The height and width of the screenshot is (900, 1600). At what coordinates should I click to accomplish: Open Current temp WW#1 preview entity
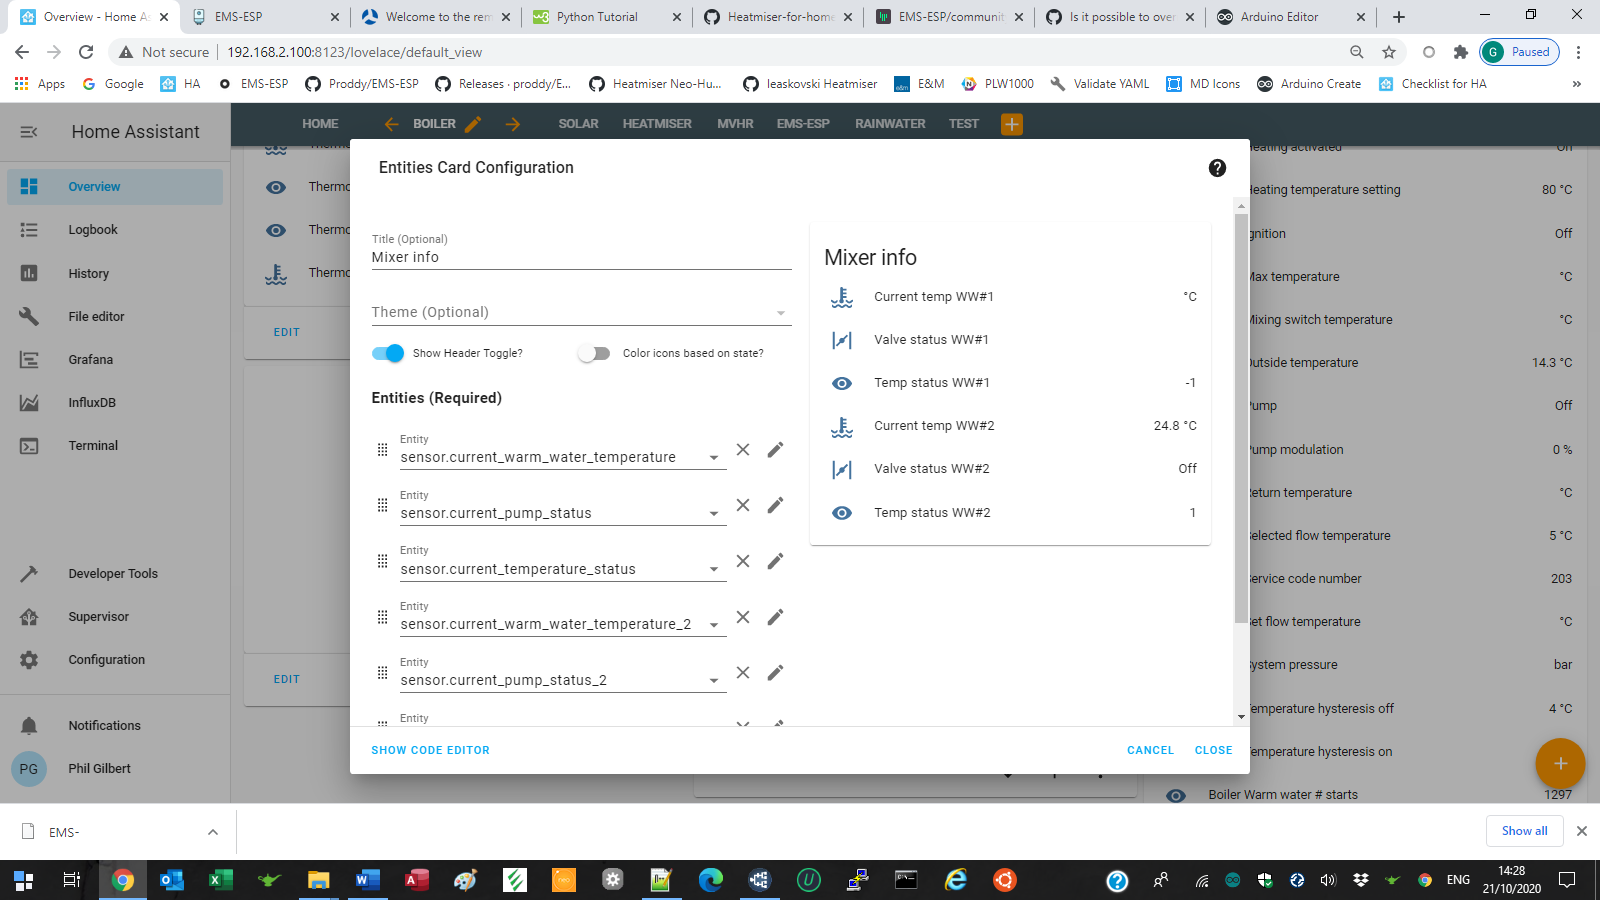click(x=1010, y=297)
